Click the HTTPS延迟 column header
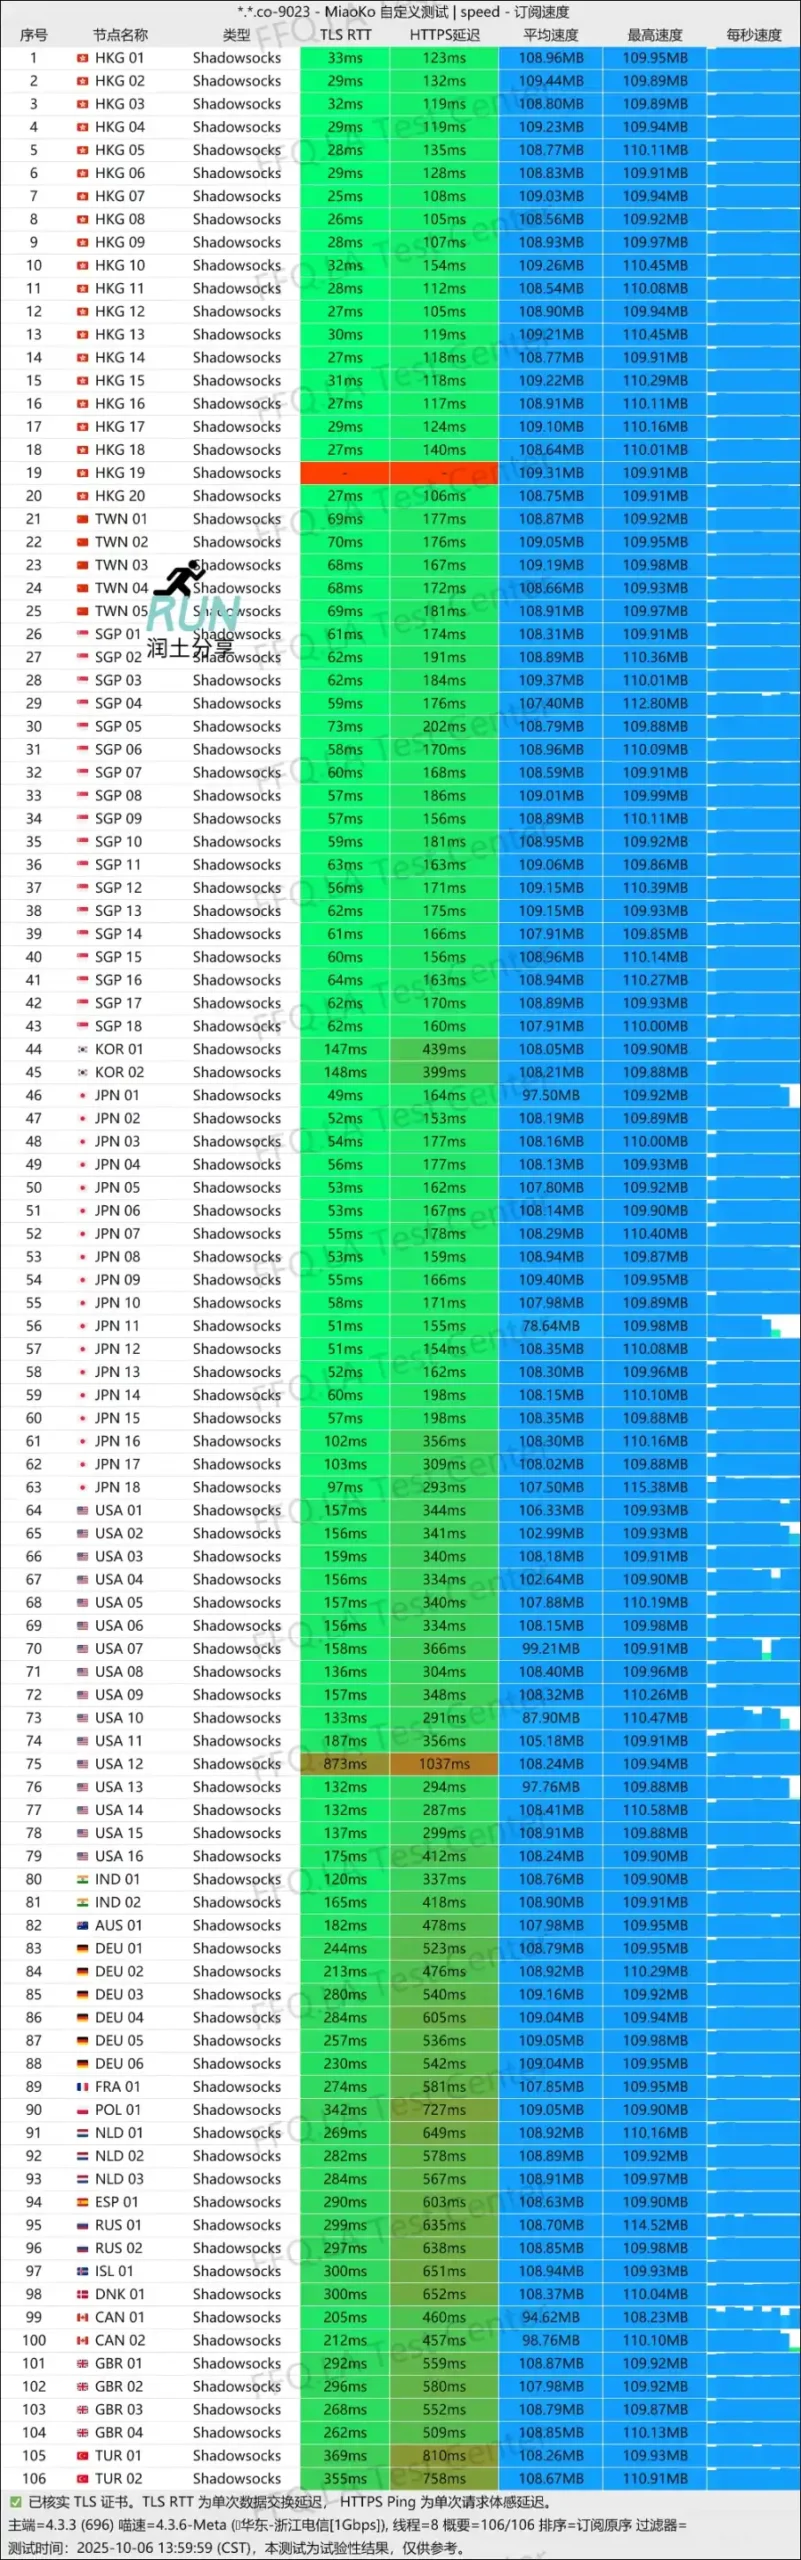Viewport: 801px width, 2560px height. coord(444,34)
